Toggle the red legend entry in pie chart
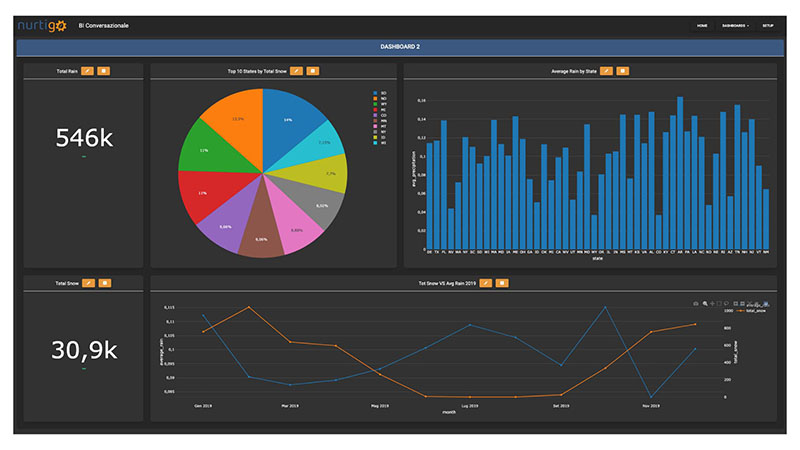 click(x=380, y=110)
